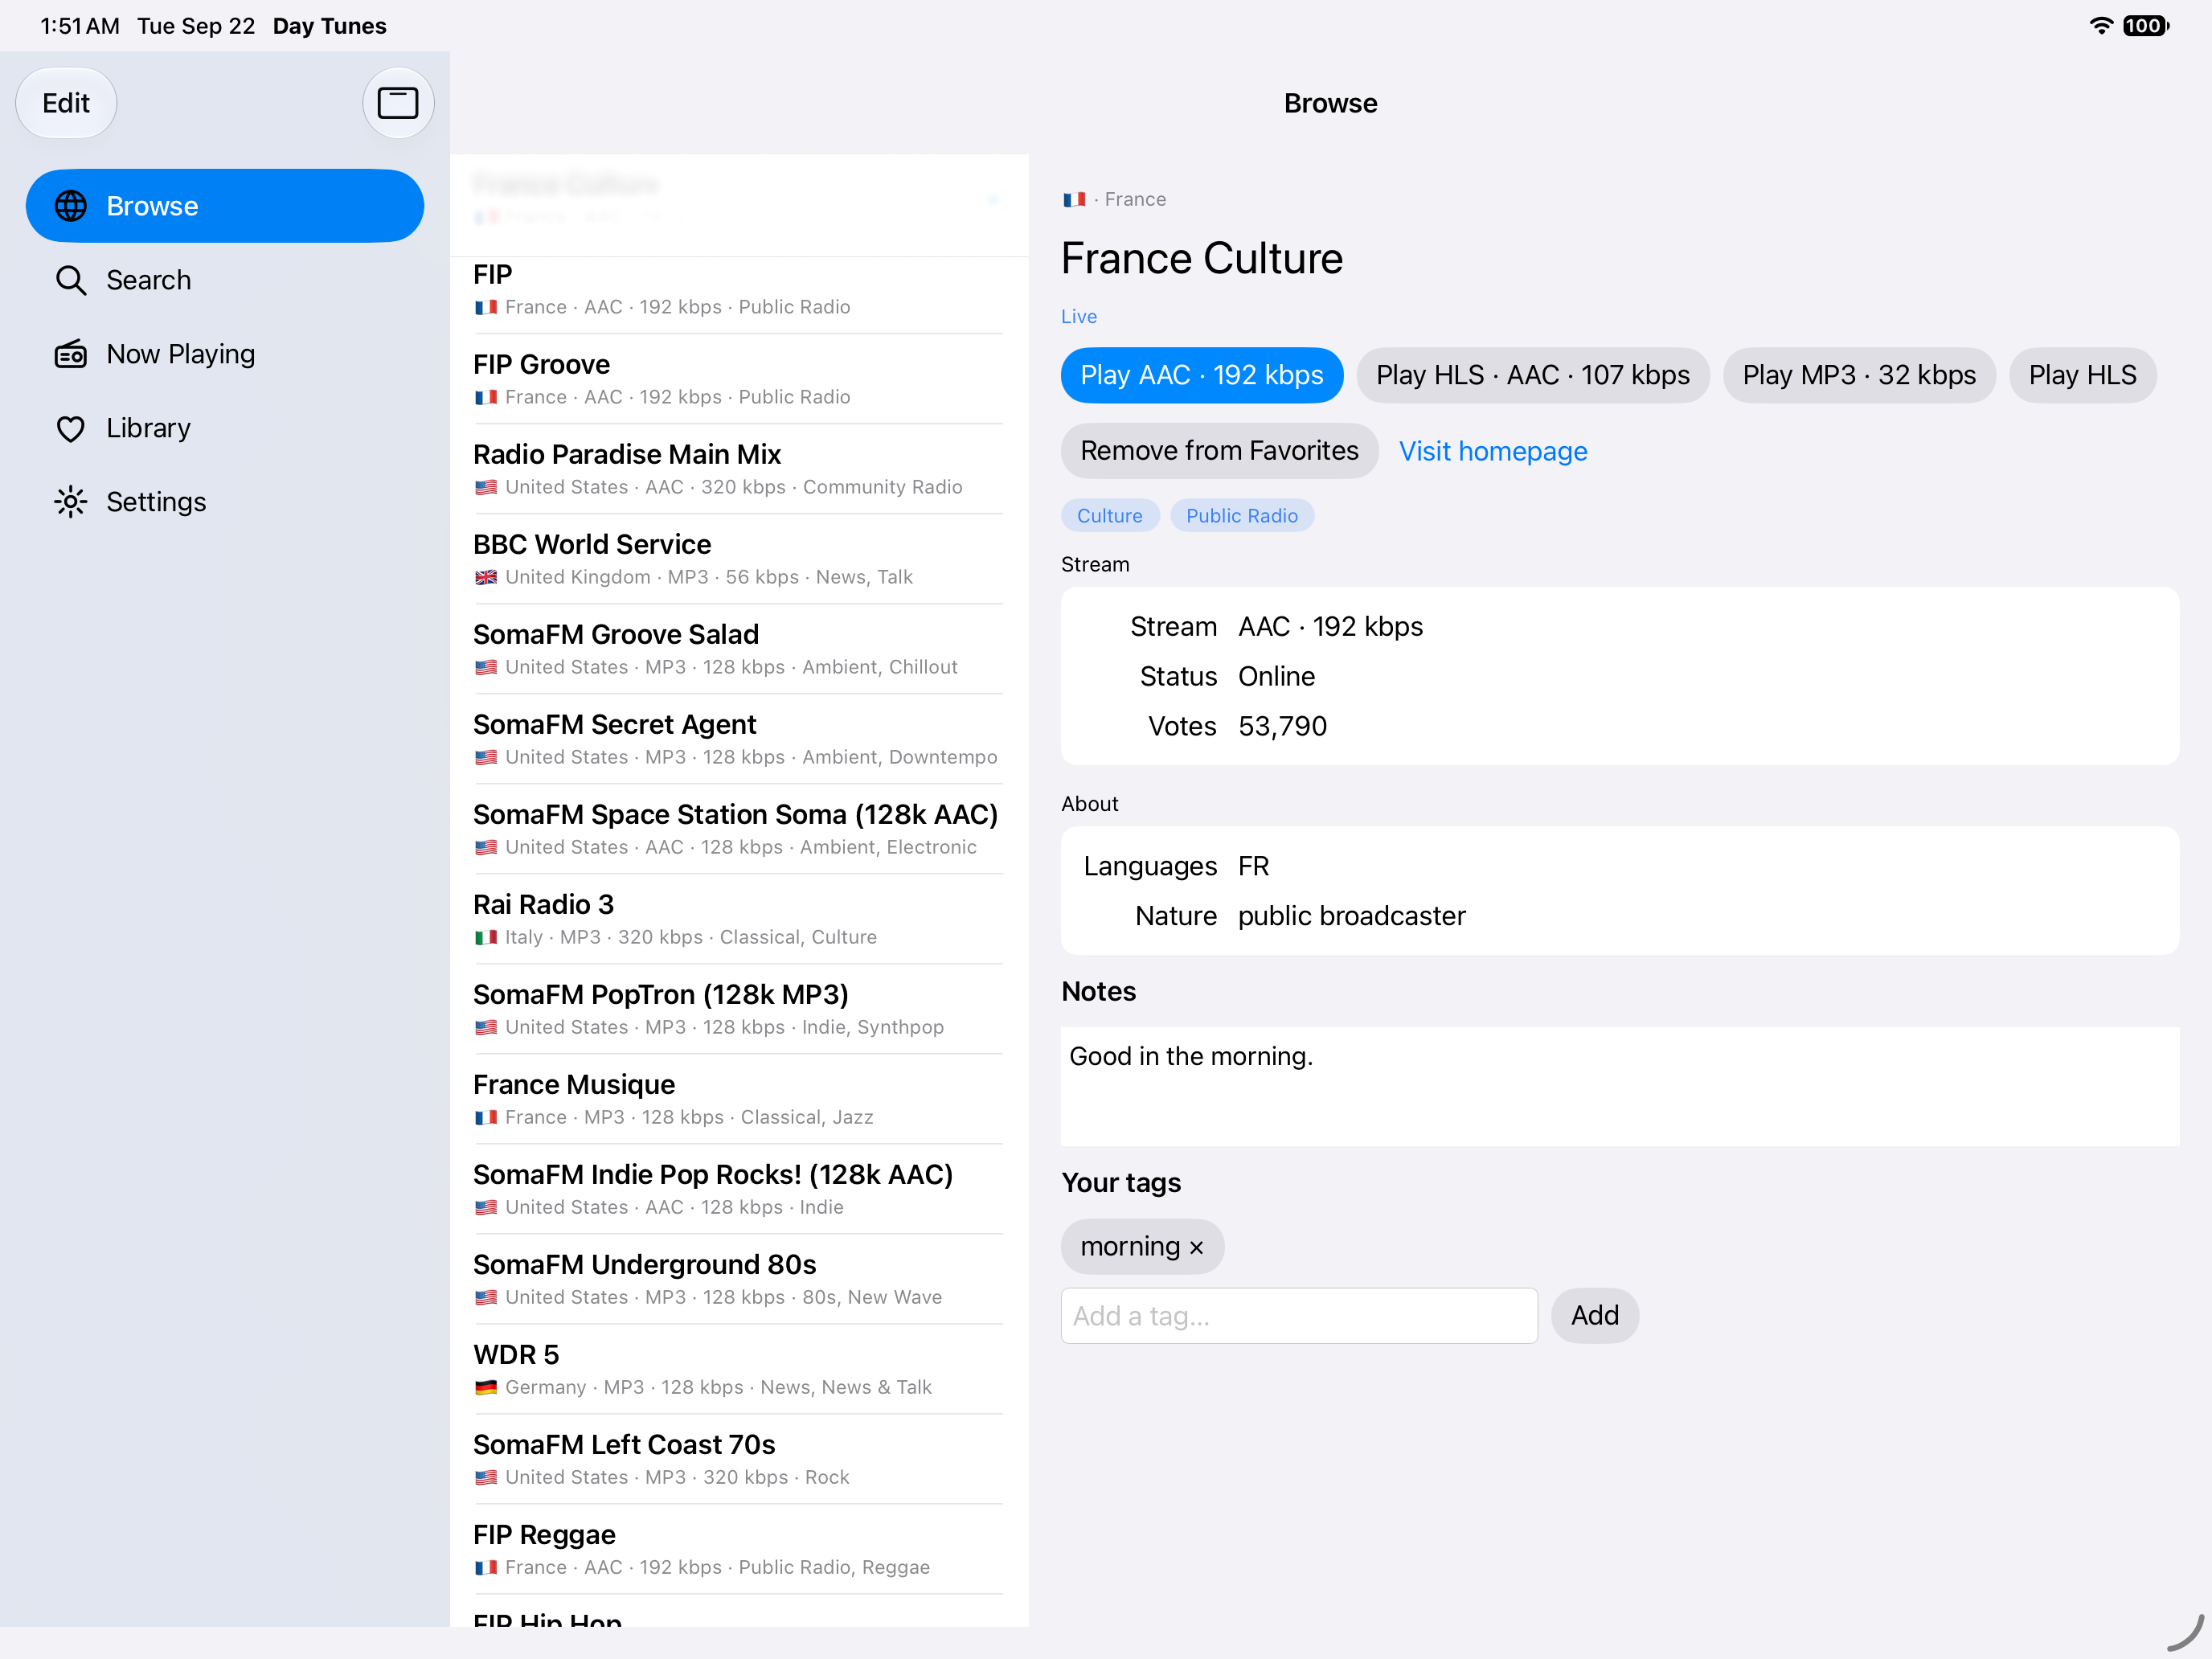Select Radio Paradise Main Mix
Viewport: 2212px width, 1659px height.
[738, 469]
